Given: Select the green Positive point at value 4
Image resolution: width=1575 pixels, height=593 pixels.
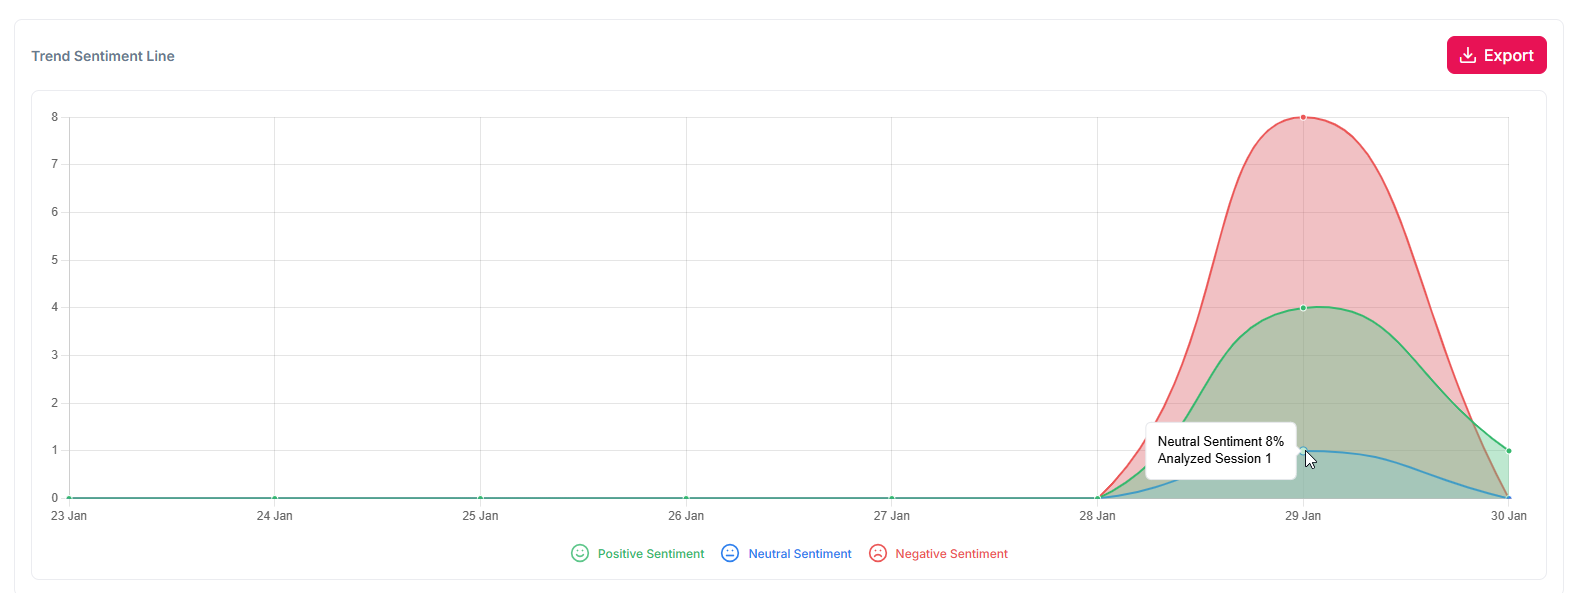Looking at the screenshot, I should [1303, 308].
